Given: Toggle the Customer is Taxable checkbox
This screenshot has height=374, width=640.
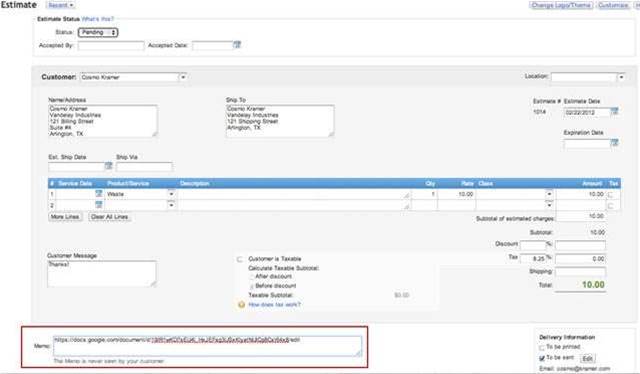Looking at the screenshot, I should (x=240, y=259).
